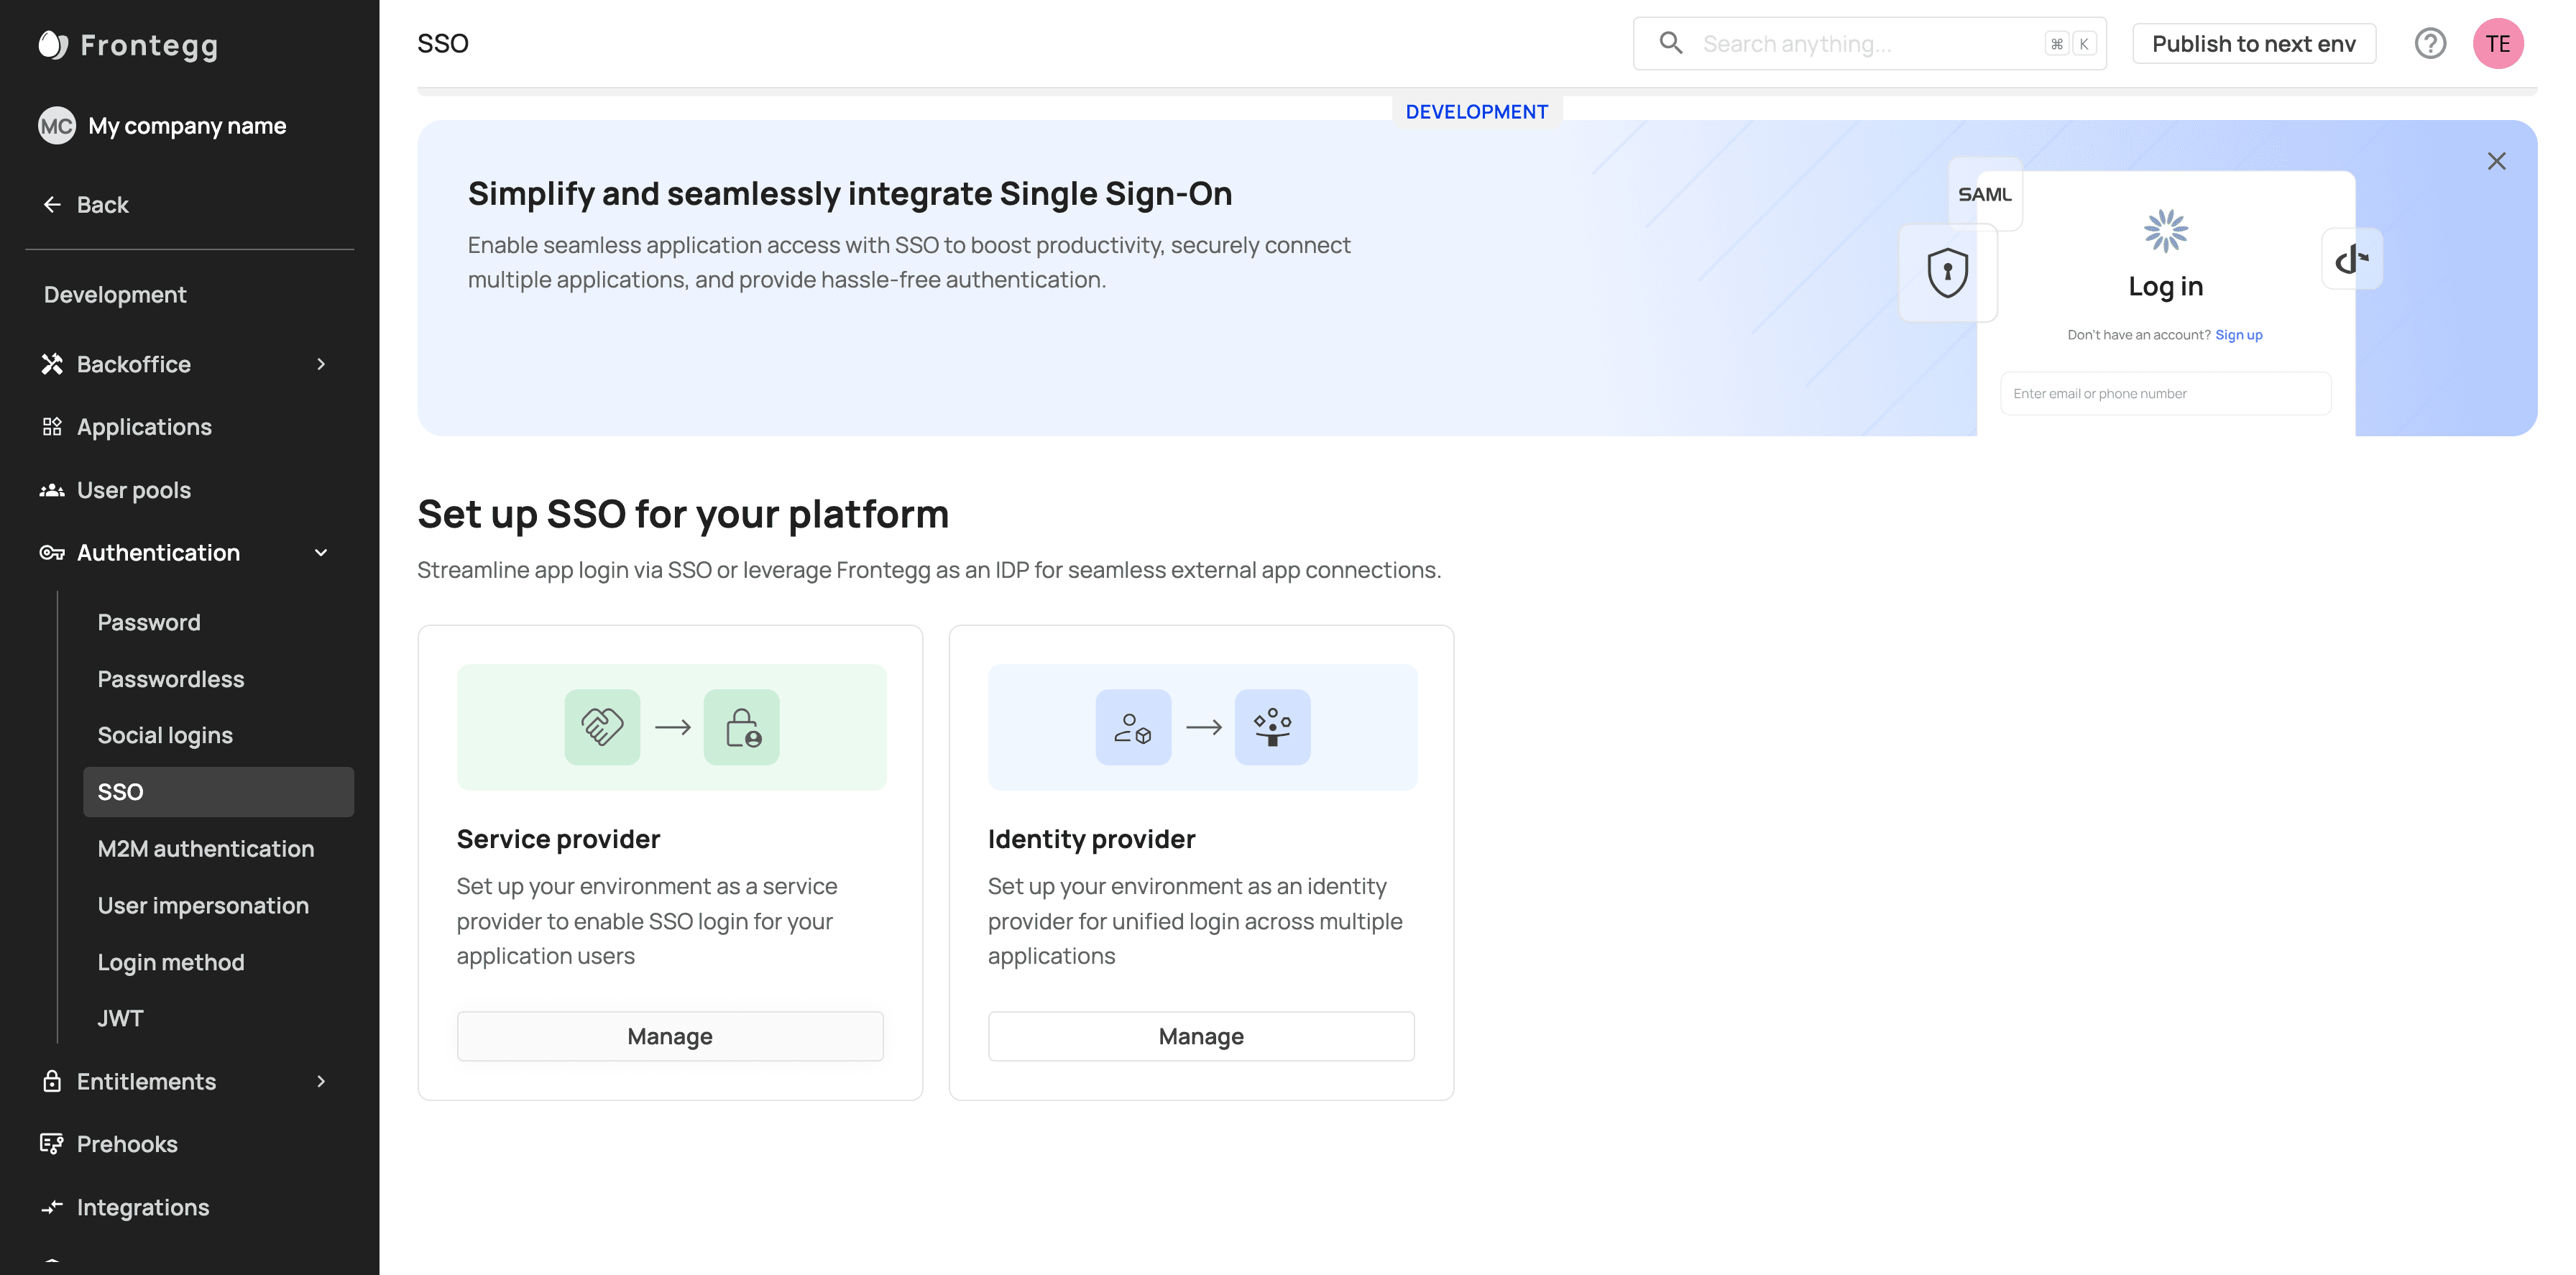Screen dimensions: 2576x1275
Task: Click the Backoffice tools icon
Action: point(52,364)
